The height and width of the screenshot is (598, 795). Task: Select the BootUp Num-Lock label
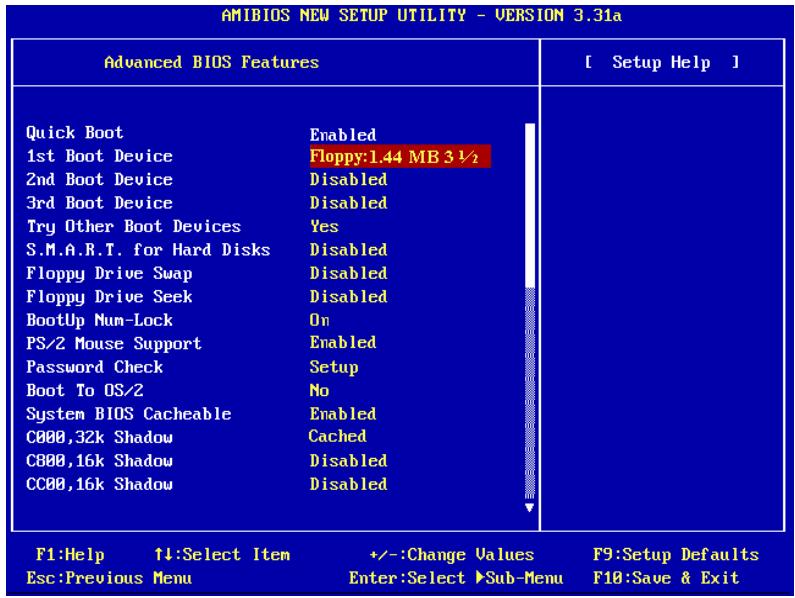(x=99, y=320)
